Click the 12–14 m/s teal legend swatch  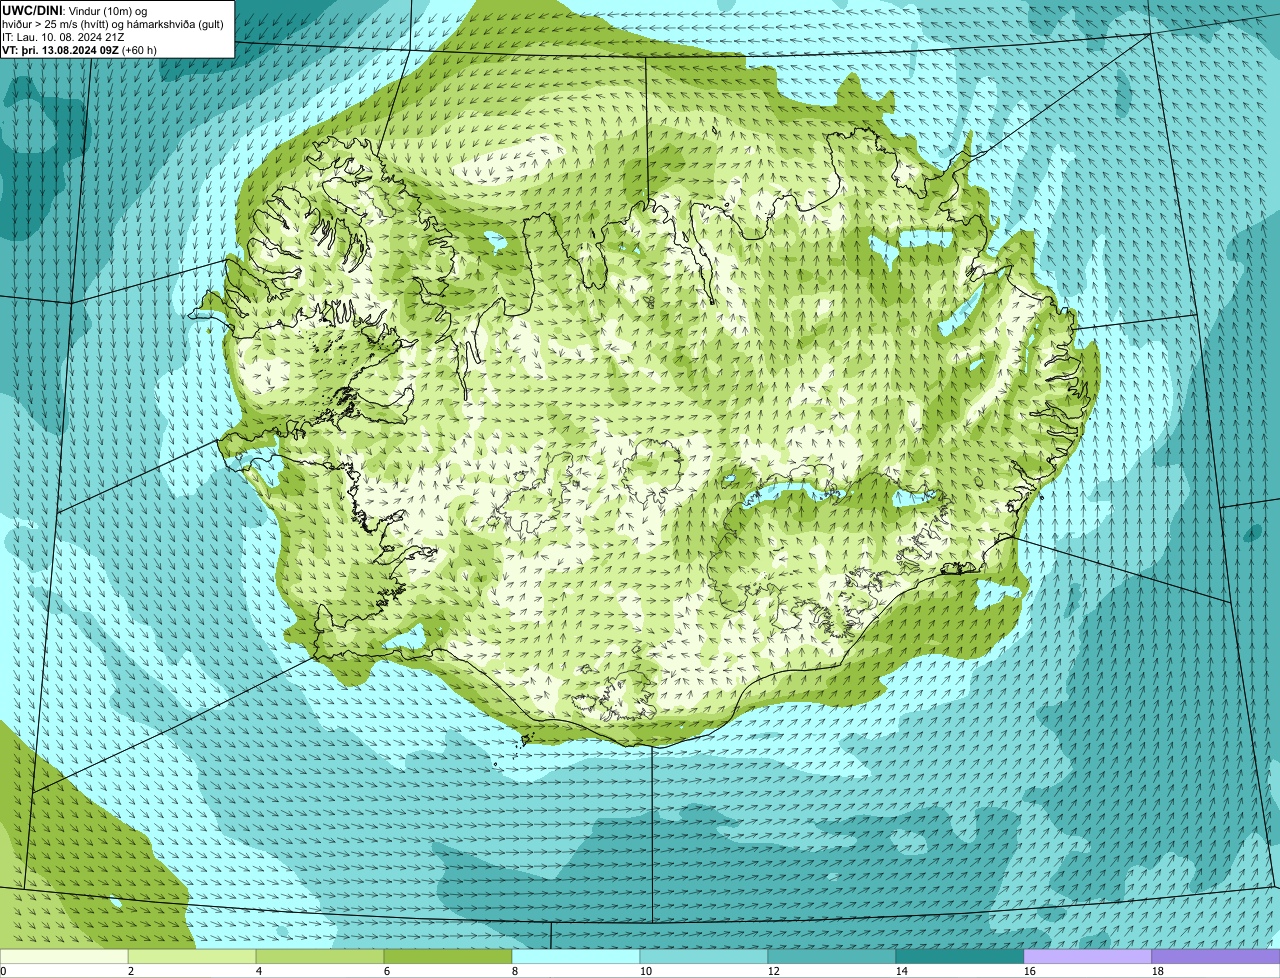click(x=832, y=956)
